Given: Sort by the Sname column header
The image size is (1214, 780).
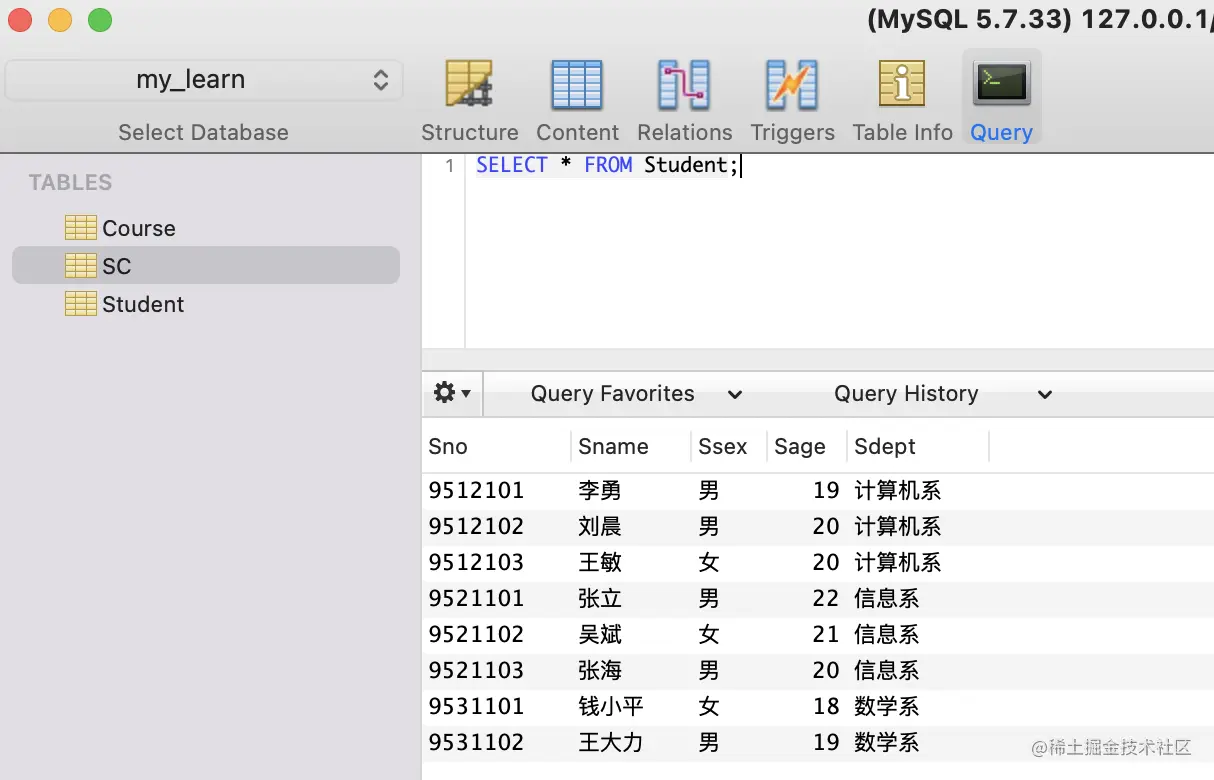Looking at the screenshot, I should point(631,447).
